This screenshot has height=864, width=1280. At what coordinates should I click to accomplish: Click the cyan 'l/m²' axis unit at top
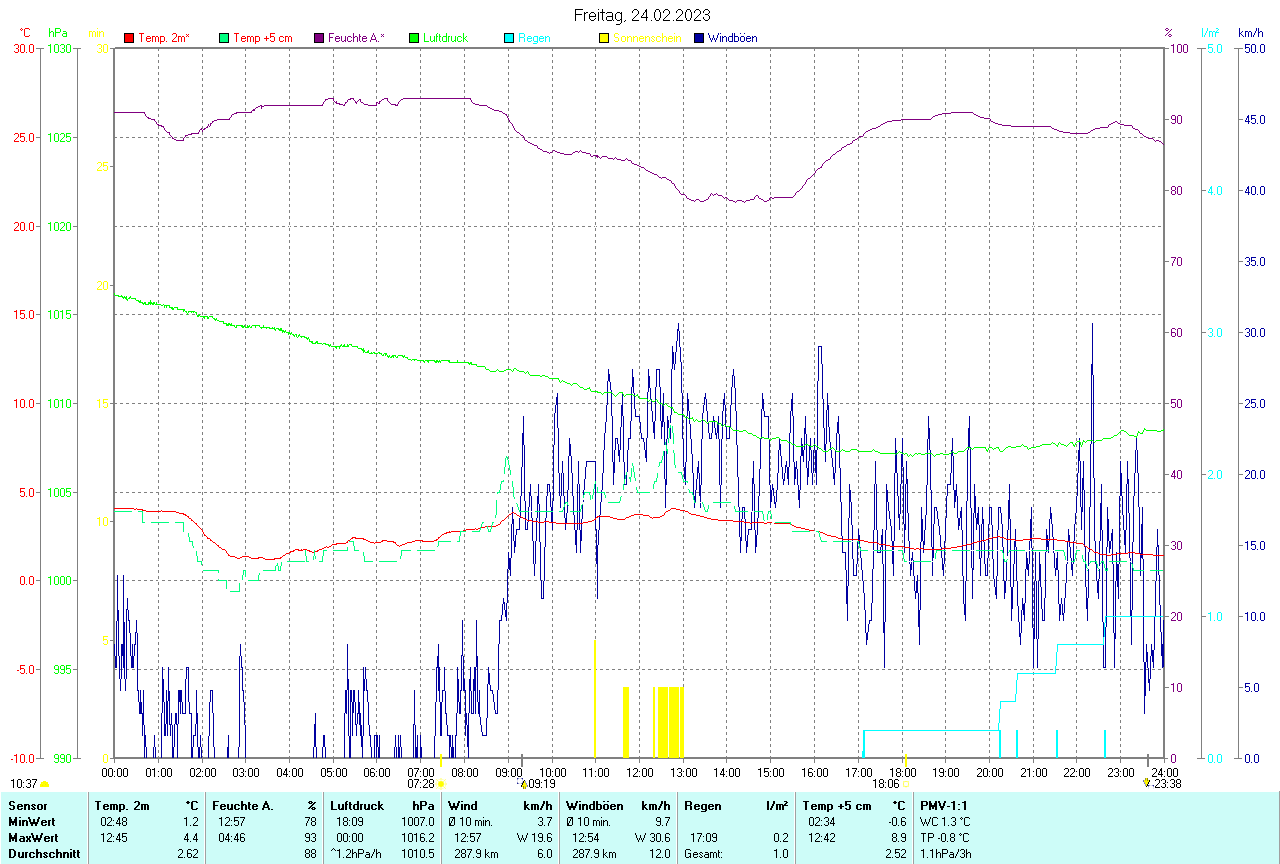coord(1210,33)
